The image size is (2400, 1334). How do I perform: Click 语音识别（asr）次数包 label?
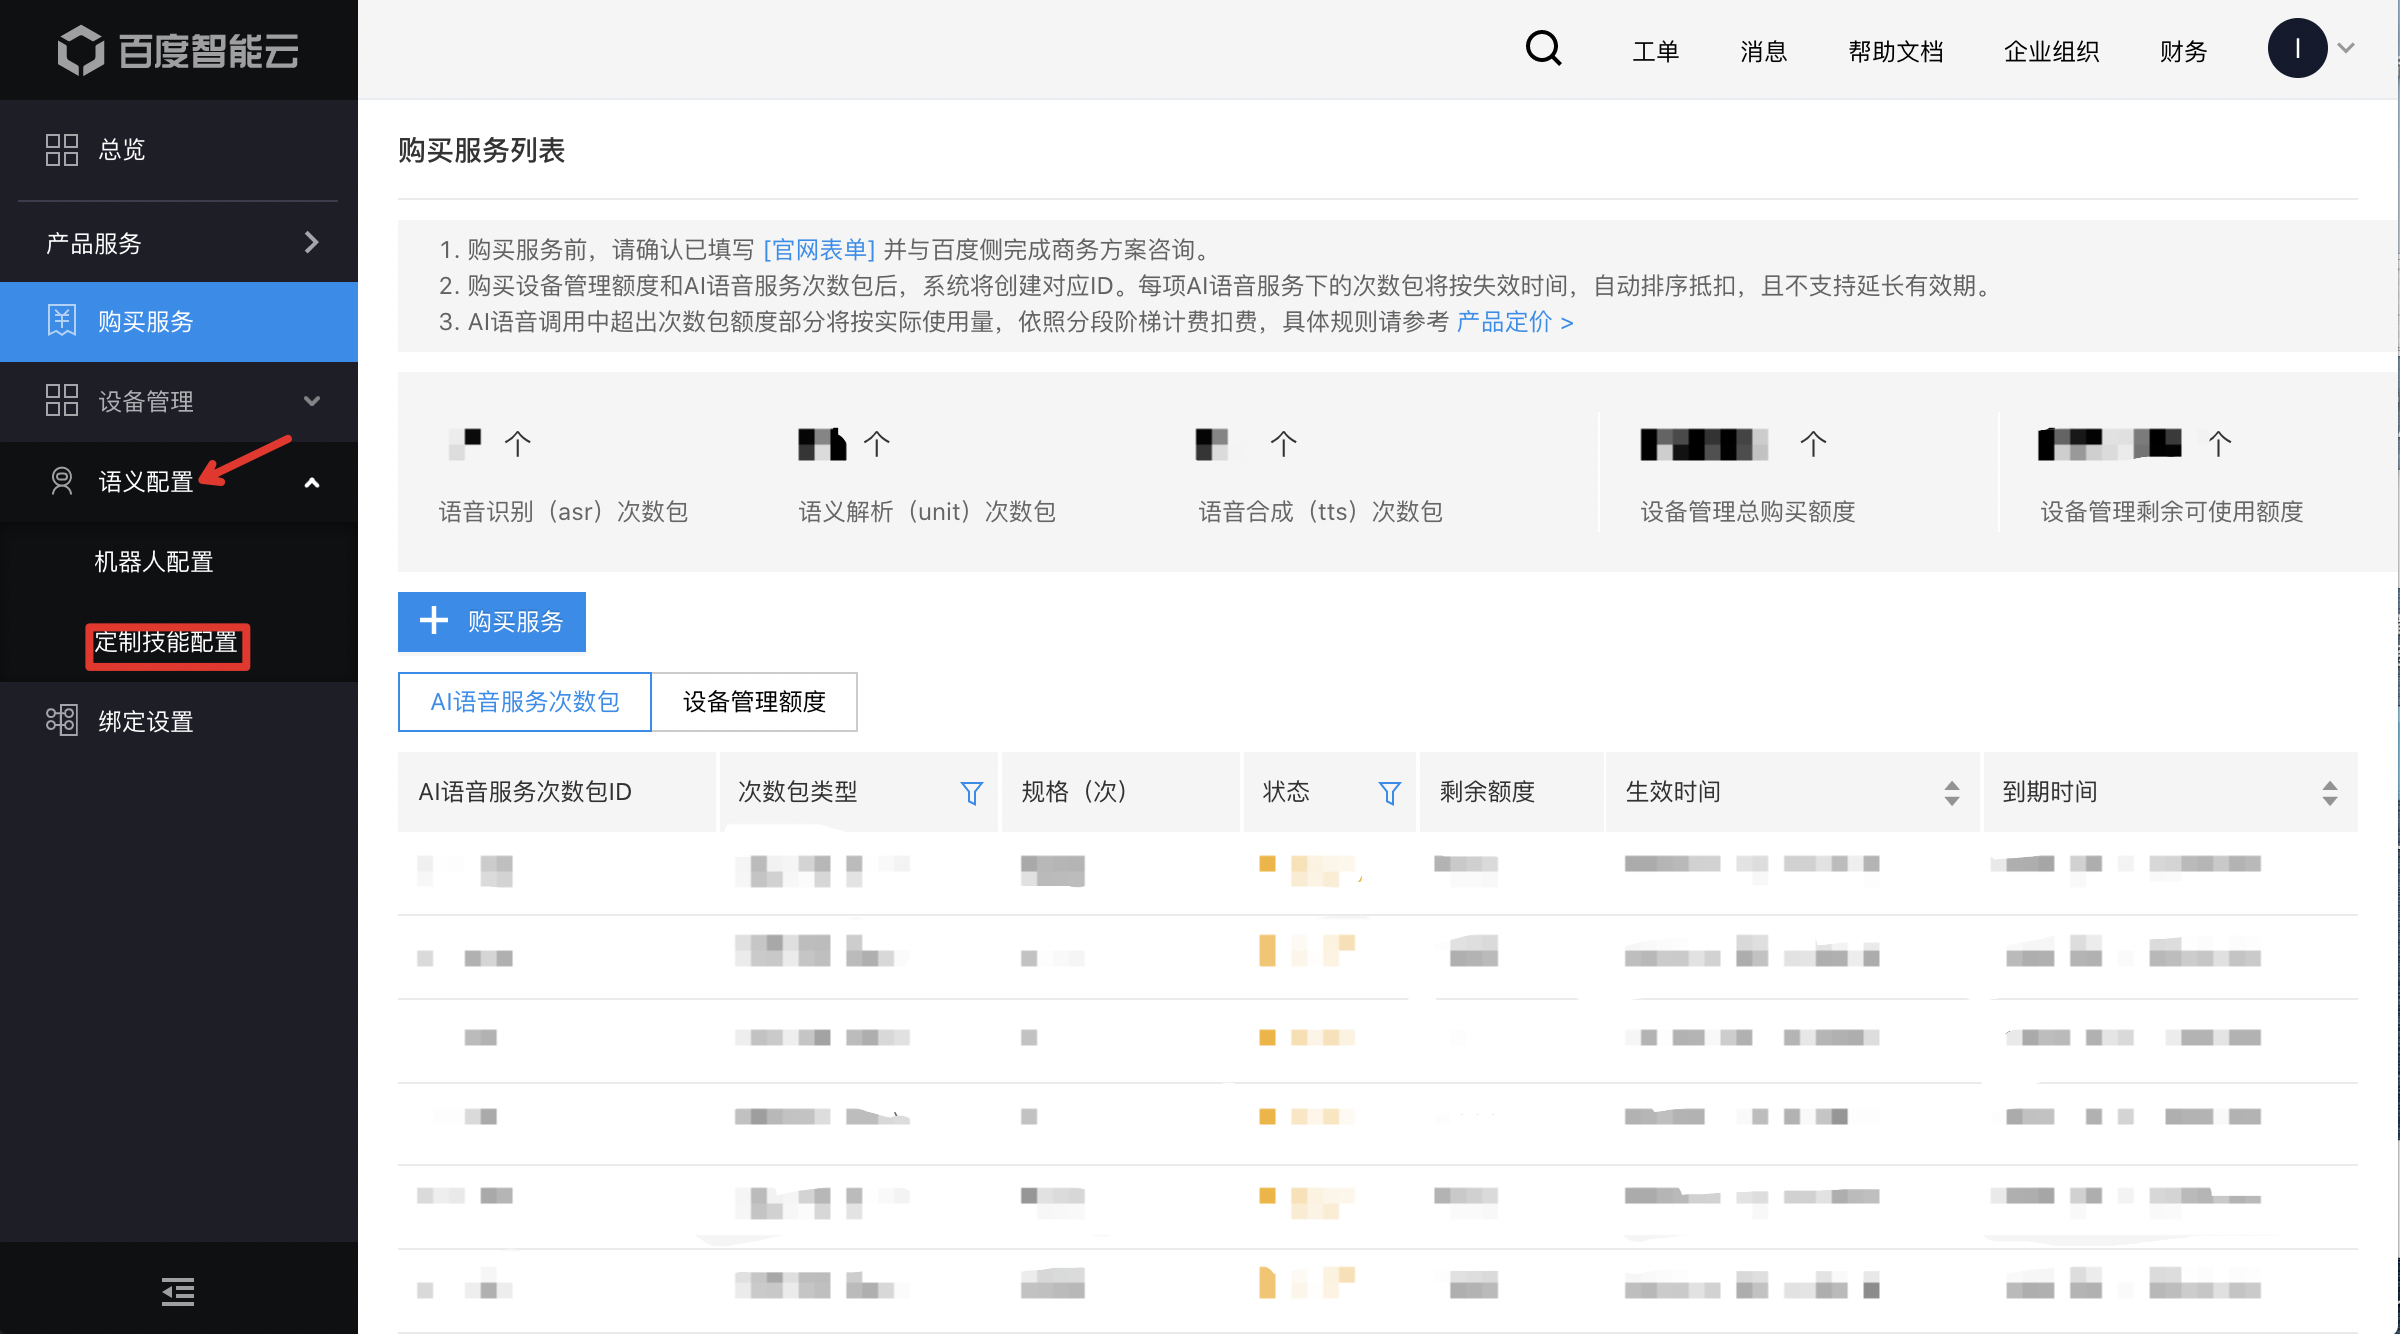[x=563, y=512]
